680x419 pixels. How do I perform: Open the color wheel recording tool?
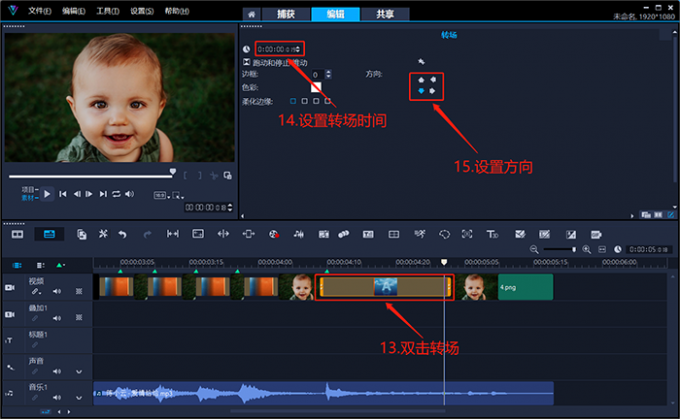(x=274, y=235)
